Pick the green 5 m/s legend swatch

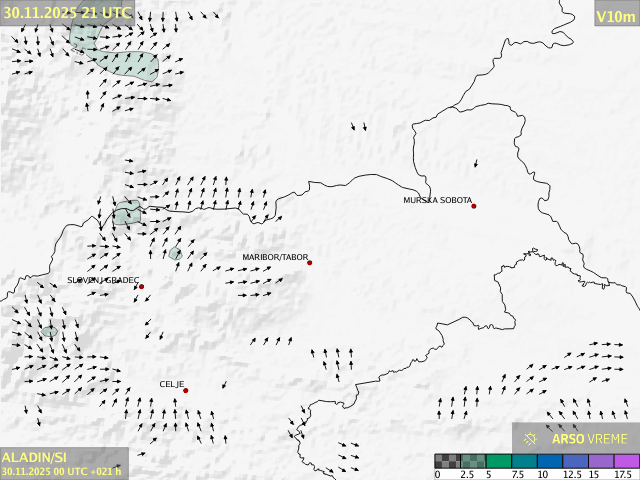(498, 461)
